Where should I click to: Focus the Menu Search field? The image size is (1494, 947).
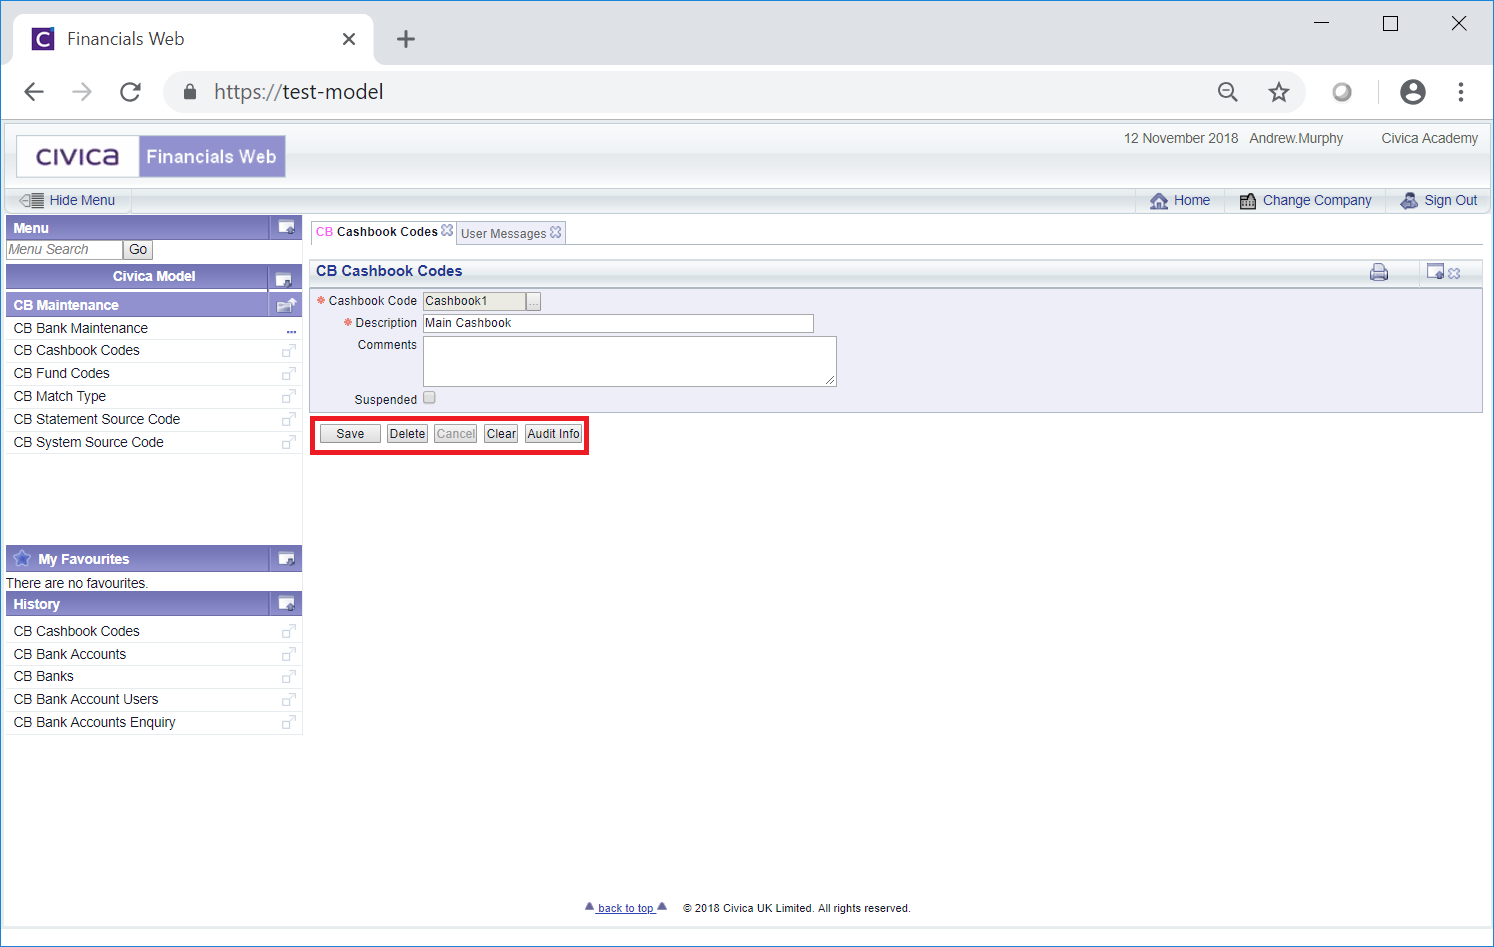pyautogui.click(x=64, y=250)
